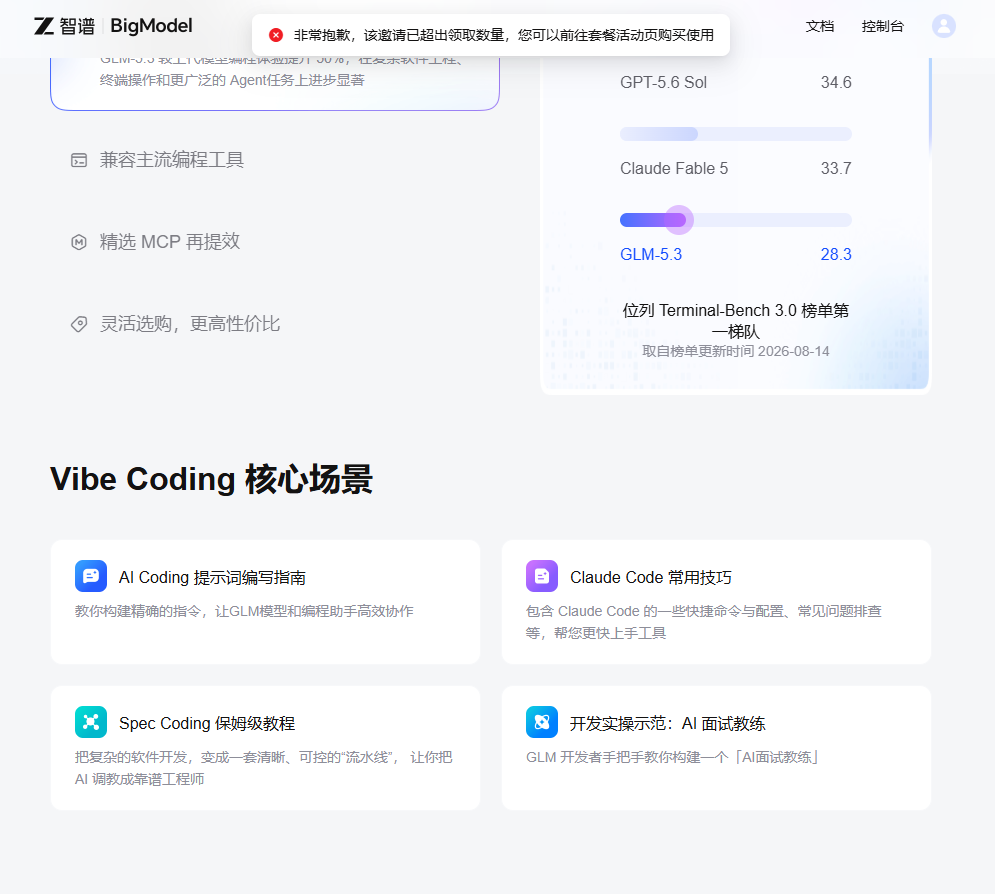Click the blue AI Coding guide icon
995x894 pixels.
click(91, 576)
